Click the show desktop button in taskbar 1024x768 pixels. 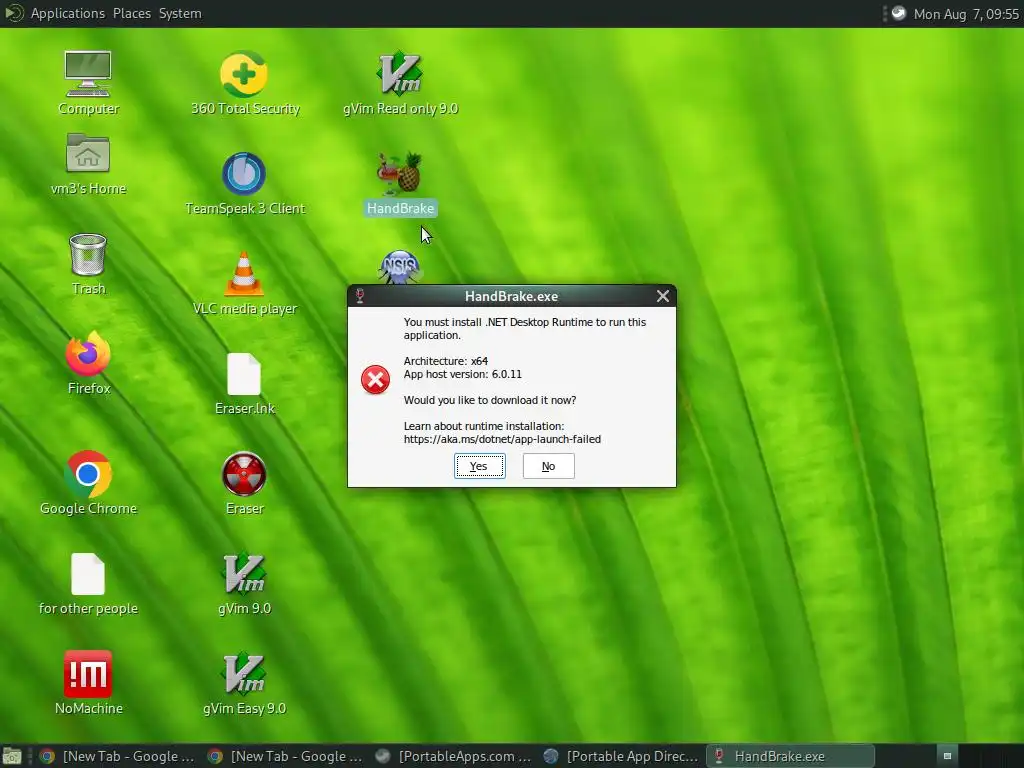pos(11,756)
